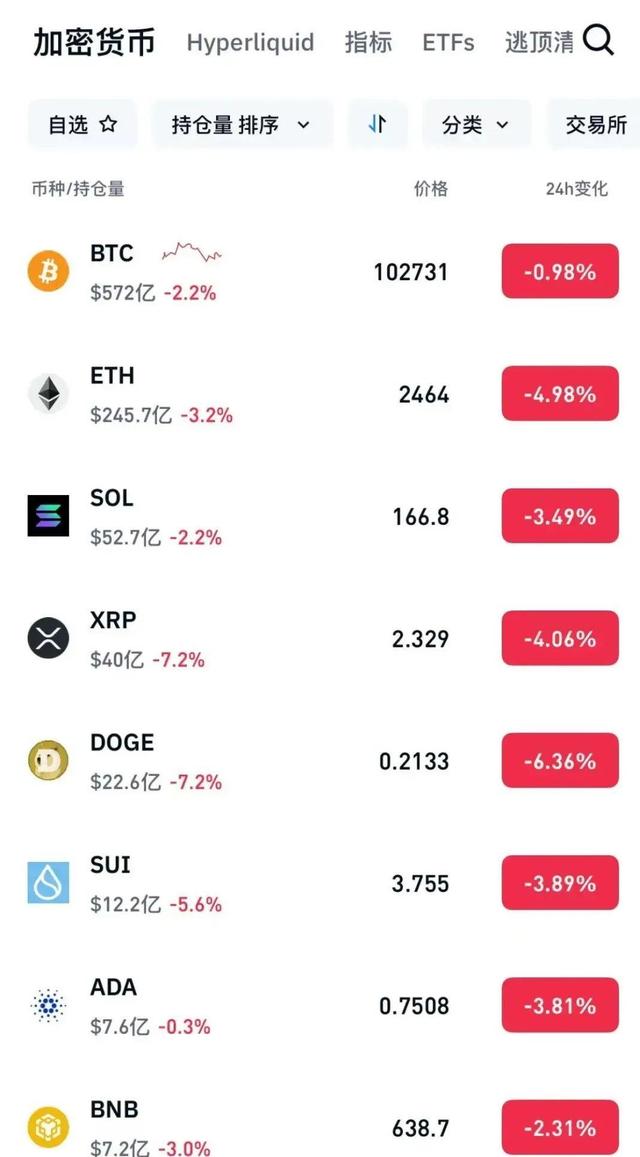The height and width of the screenshot is (1157, 640).
Task: Tap the Solana logo icon
Action: click(x=48, y=516)
